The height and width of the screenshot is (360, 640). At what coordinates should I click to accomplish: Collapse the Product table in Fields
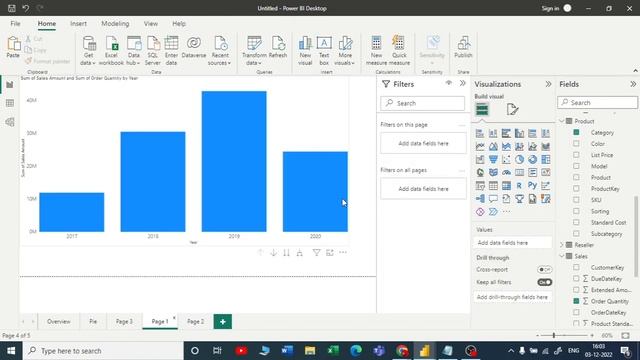562,121
